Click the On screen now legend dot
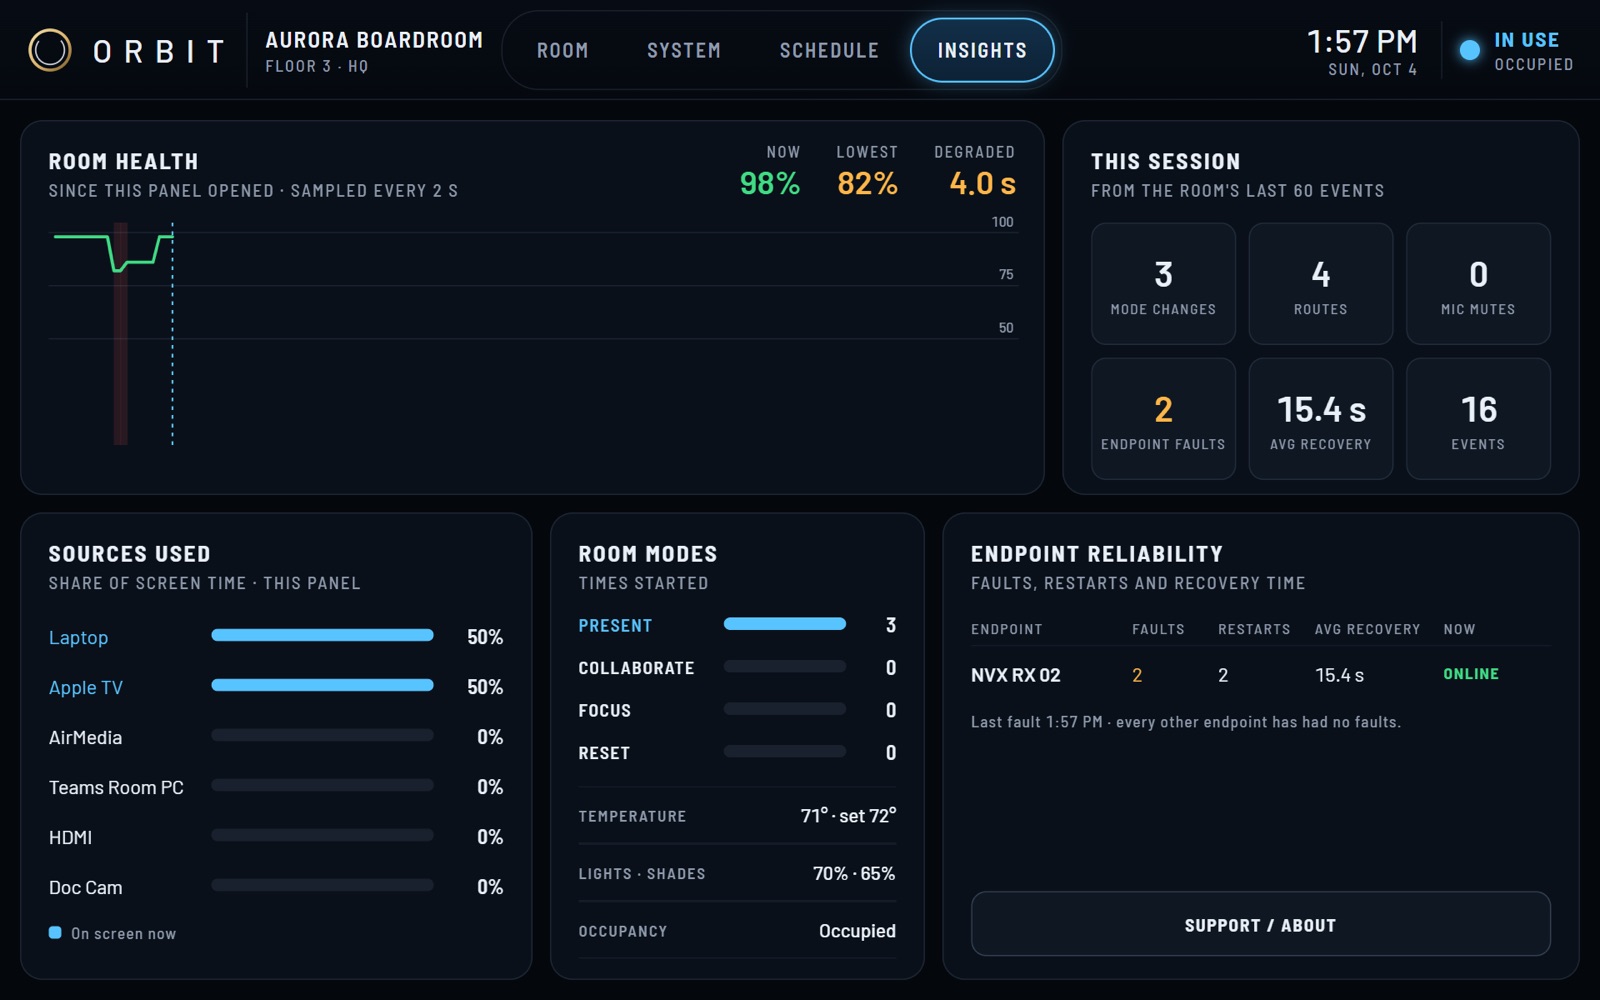This screenshot has height=1000, width=1600. coord(55,933)
